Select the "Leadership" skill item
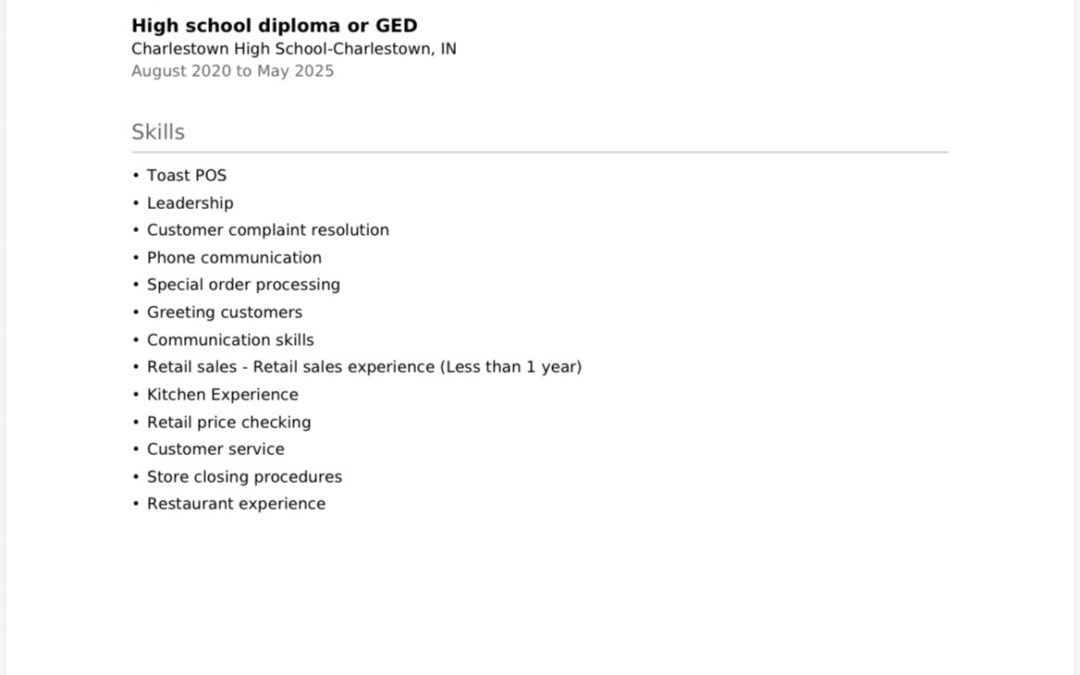1080x675 pixels. (190, 203)
